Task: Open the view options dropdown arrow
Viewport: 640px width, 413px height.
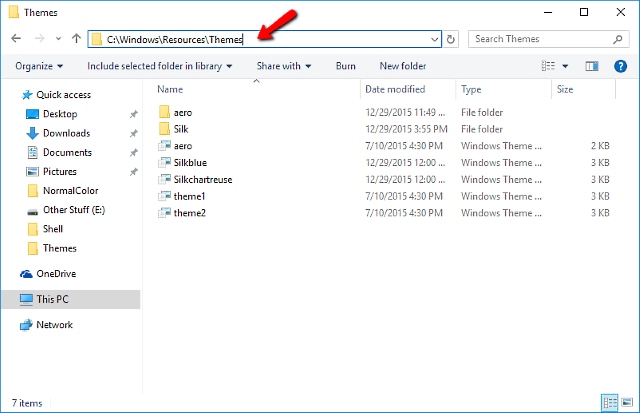Action: pos(565,66)
